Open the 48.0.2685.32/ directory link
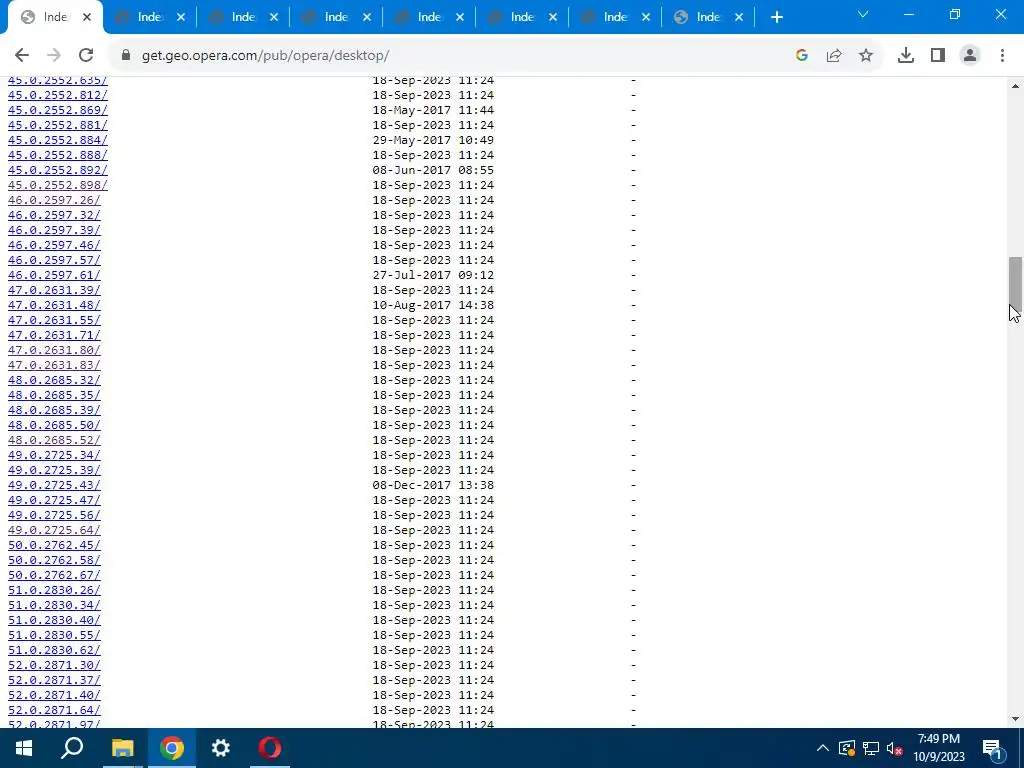This screenshot has width=1024, height=768. tap(54, 381)
